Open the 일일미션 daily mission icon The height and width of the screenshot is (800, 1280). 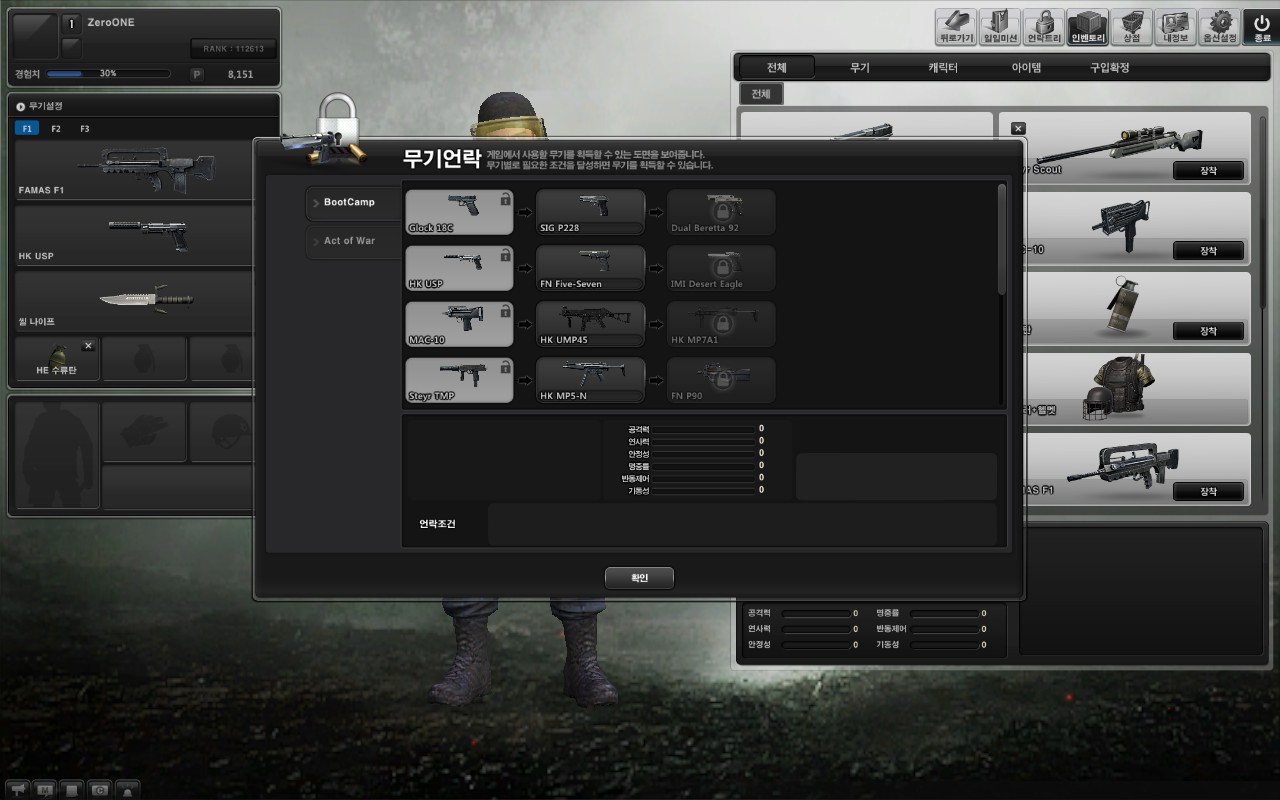coord(999,27)
